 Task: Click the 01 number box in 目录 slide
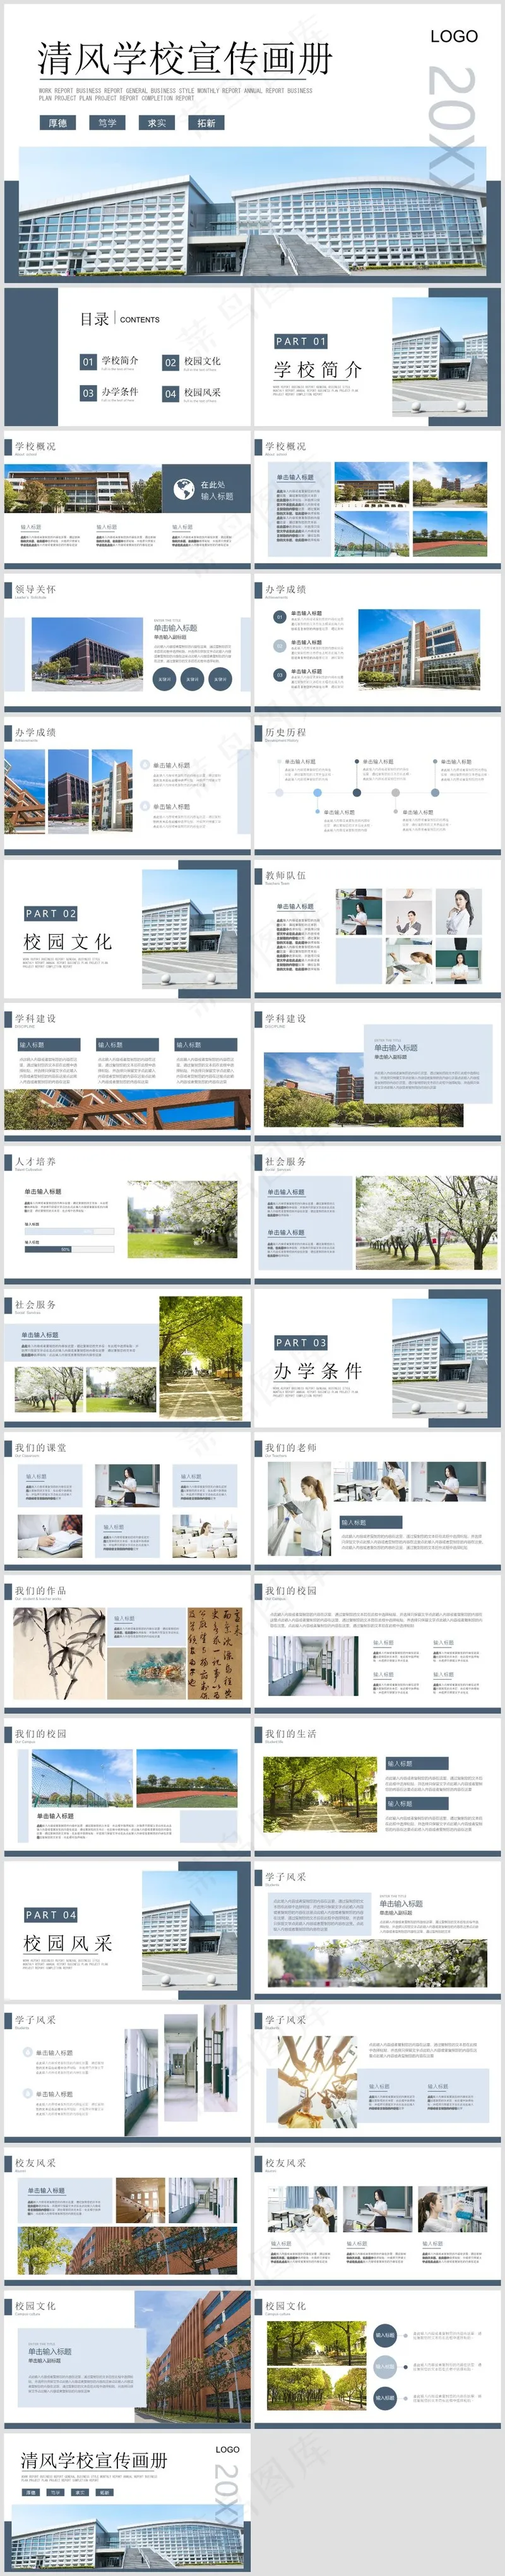coord(88,362)
